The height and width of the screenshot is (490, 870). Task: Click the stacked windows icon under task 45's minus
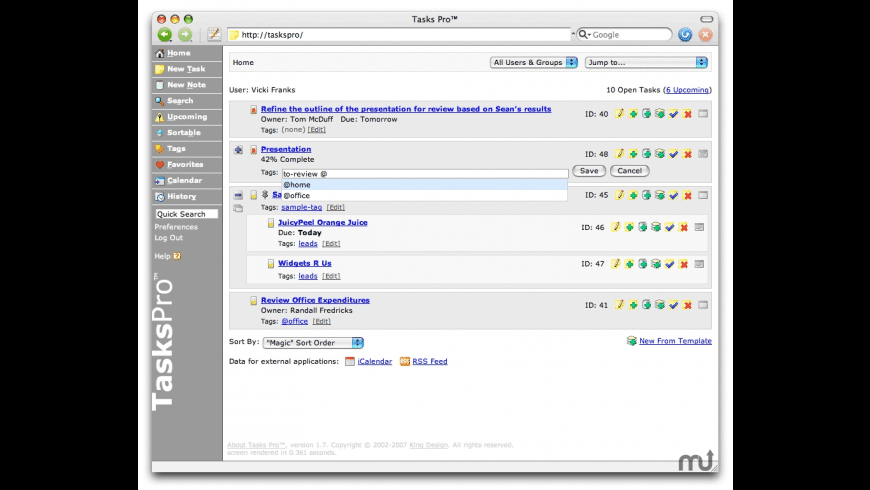coord(238,208)
